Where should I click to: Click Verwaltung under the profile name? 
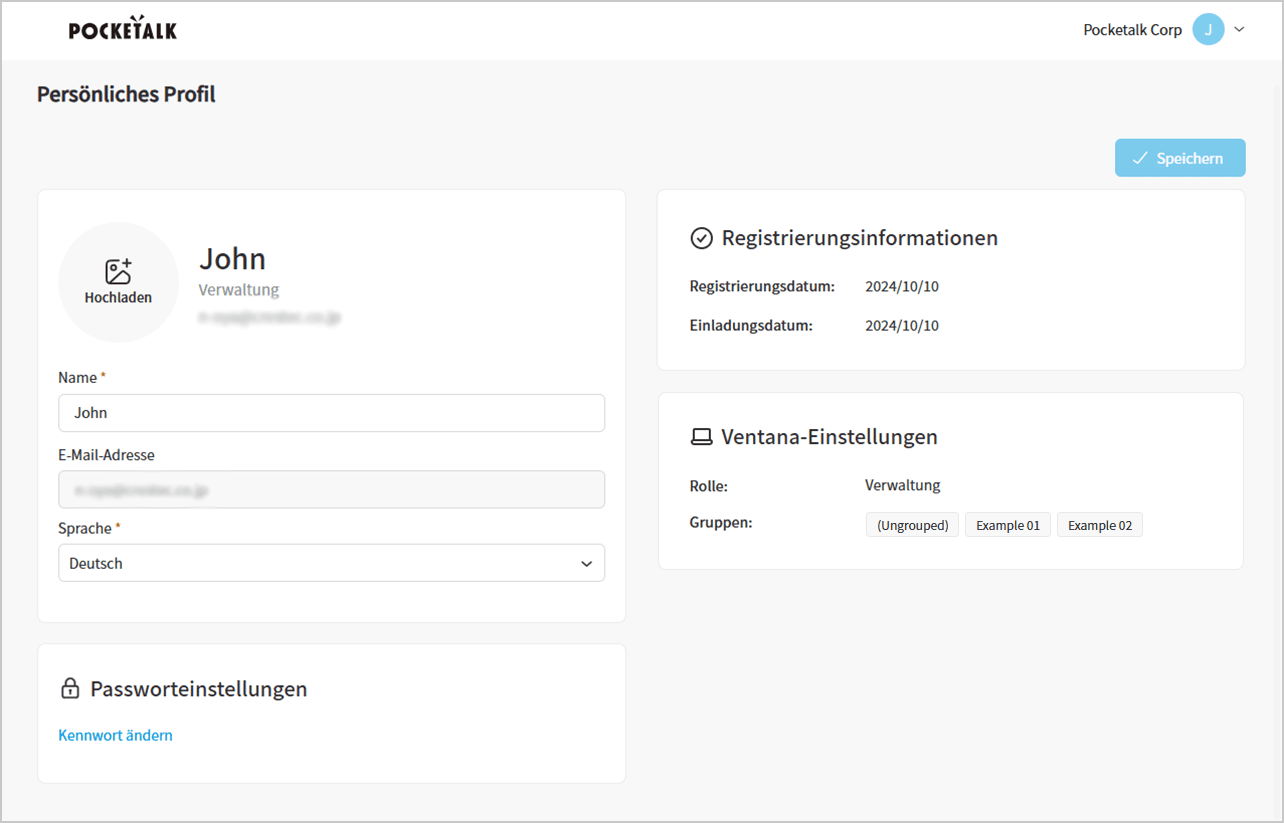[239, 290]
